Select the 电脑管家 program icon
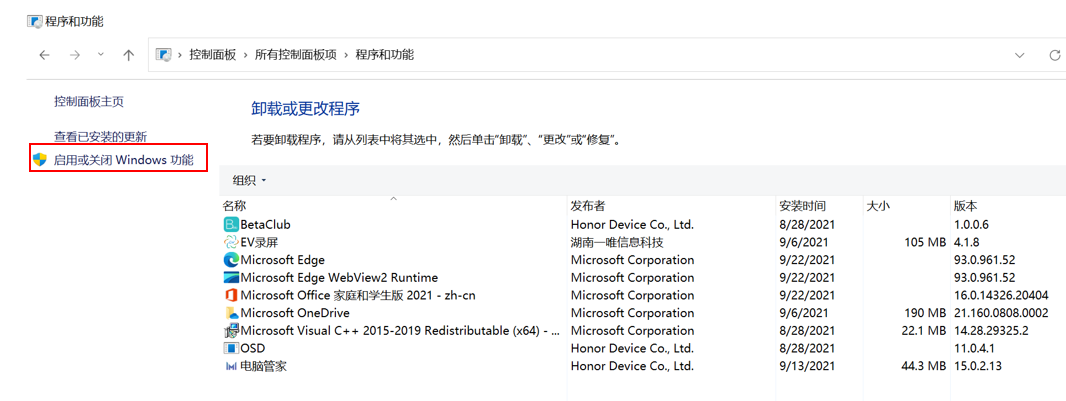Viewport: 1066px width, 401px height. tap(231, 366)
